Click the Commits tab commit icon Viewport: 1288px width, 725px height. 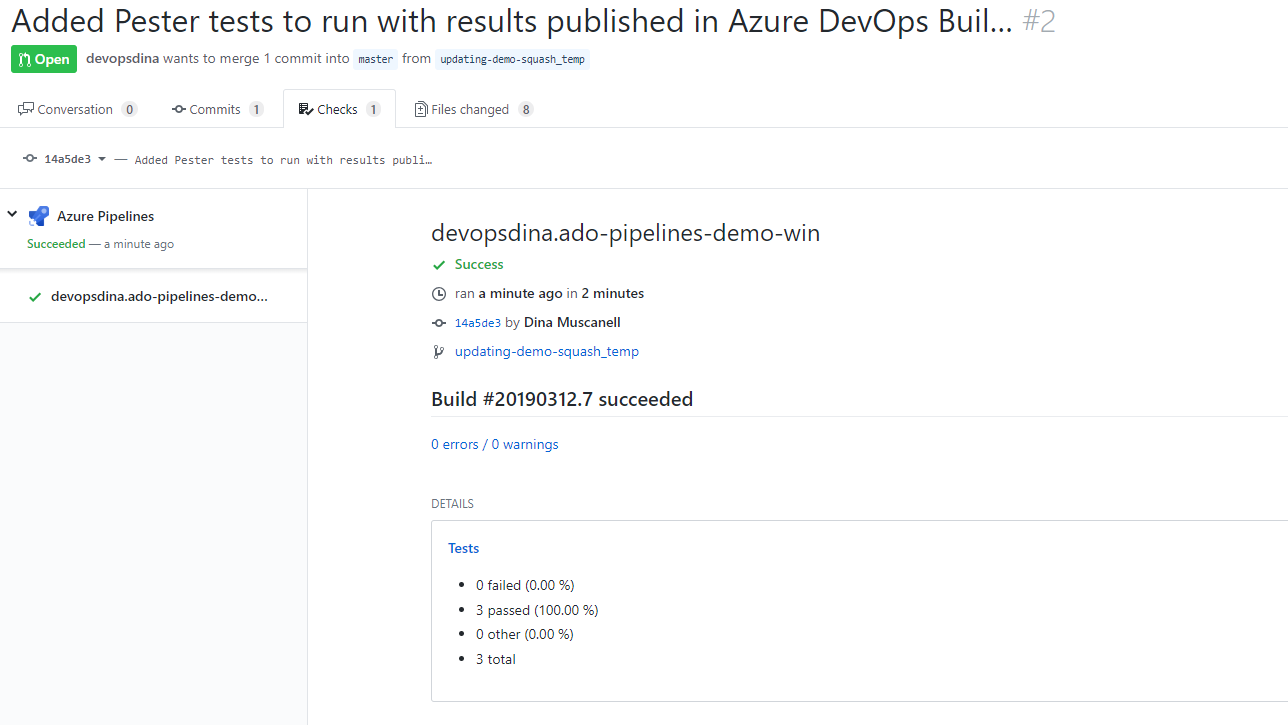pyautogui.click(x=179, y=109)
